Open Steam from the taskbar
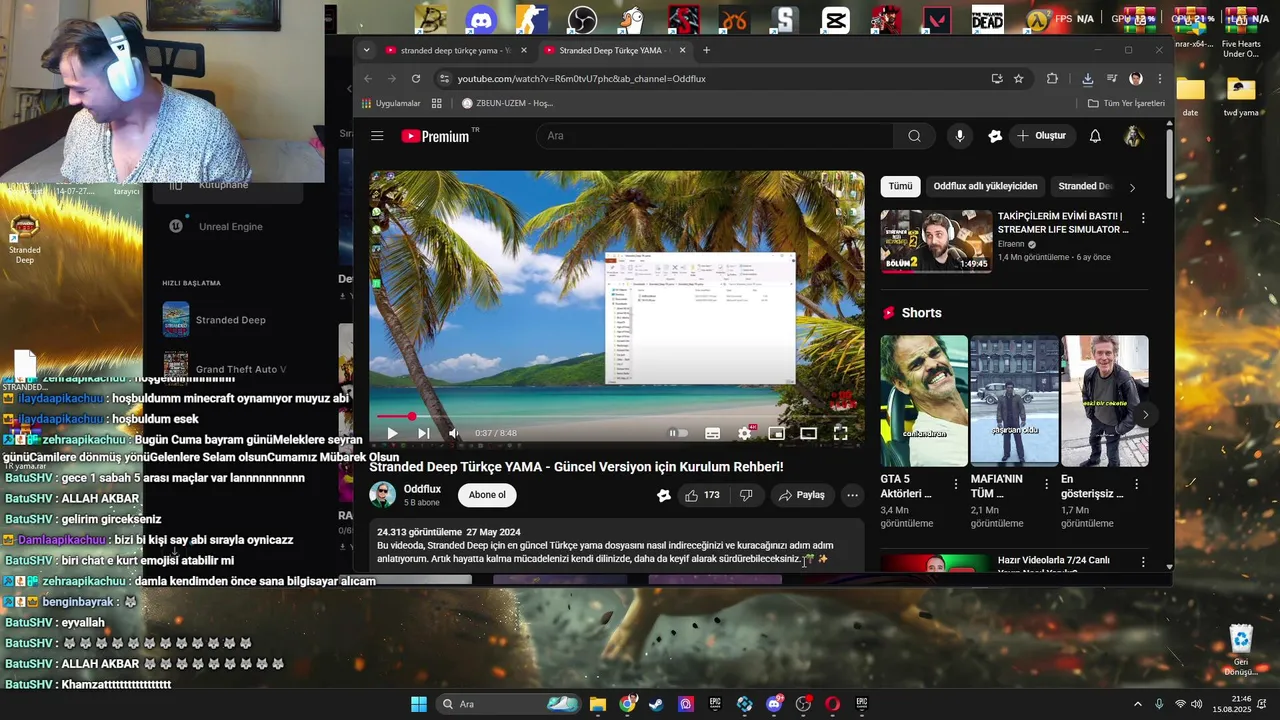 click(x=656, y=704)
